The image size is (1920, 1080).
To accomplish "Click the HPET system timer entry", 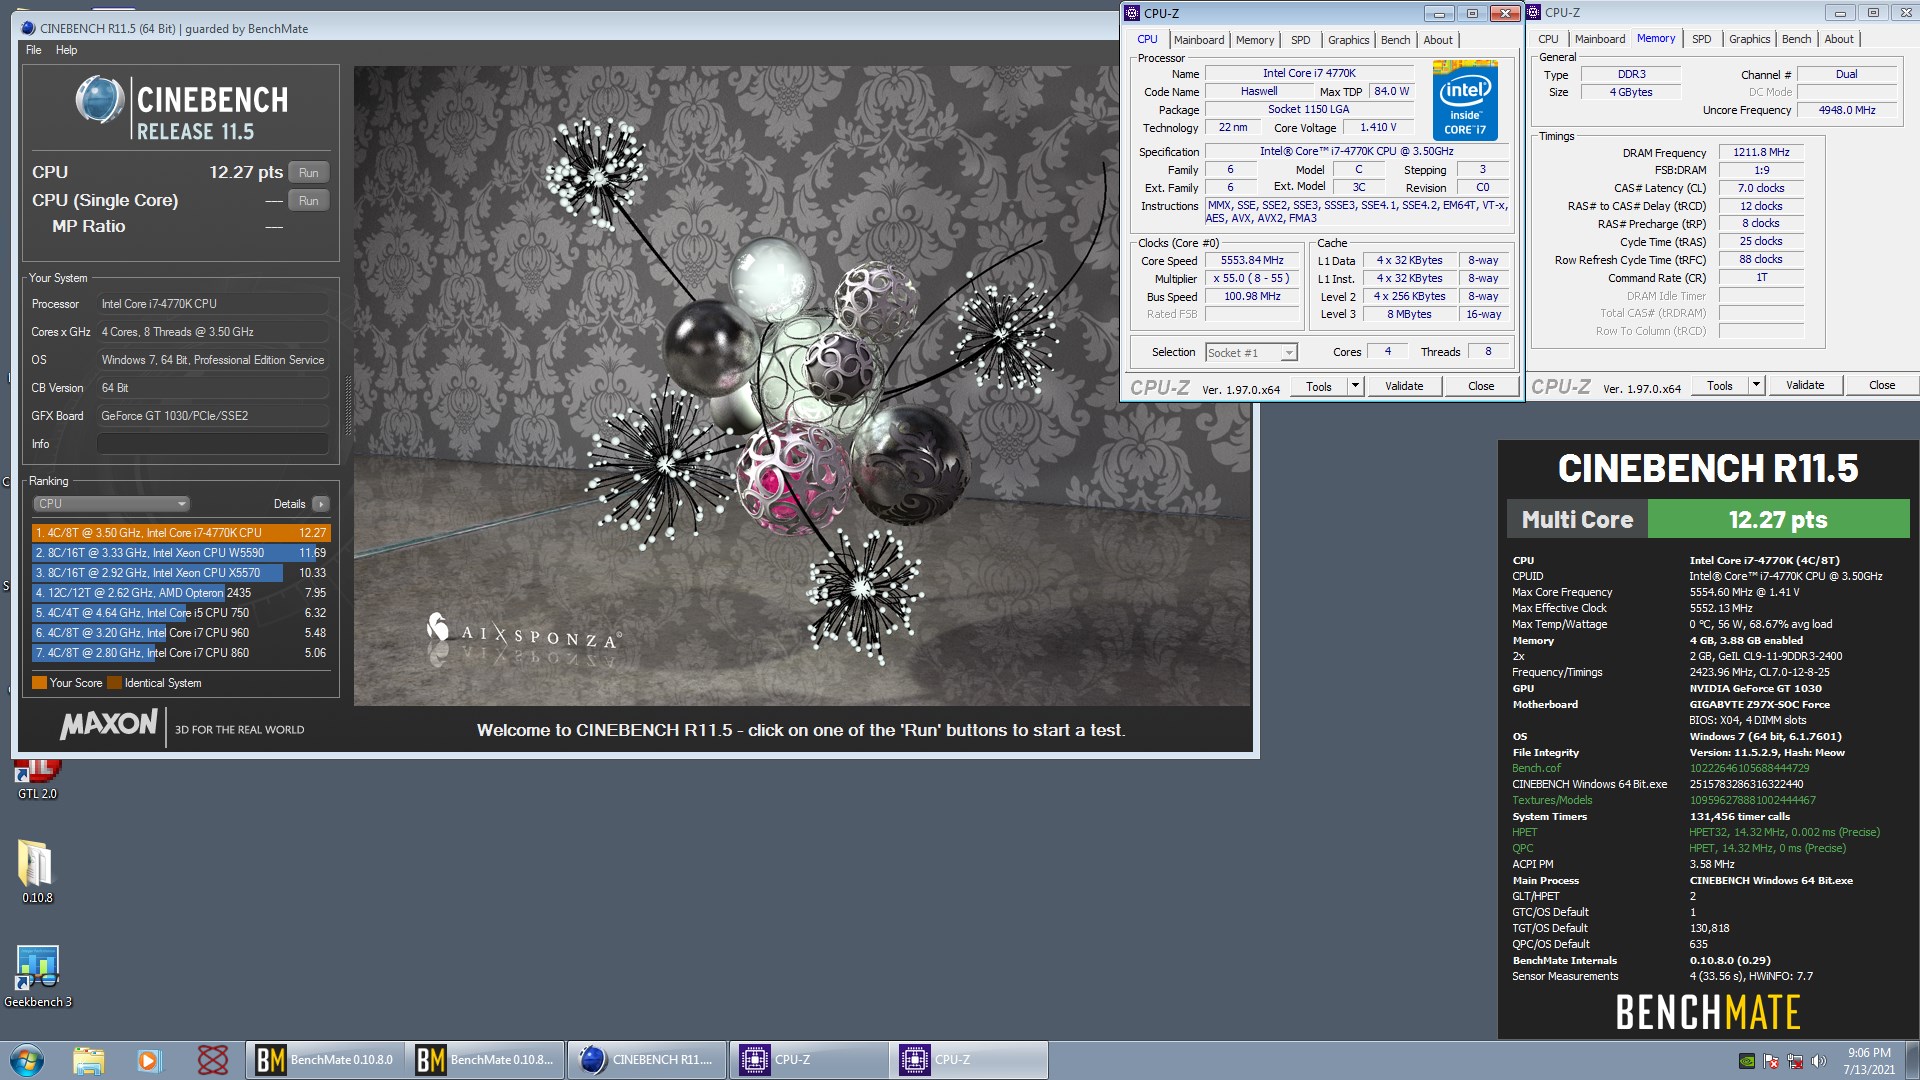I will (1525, 833).
